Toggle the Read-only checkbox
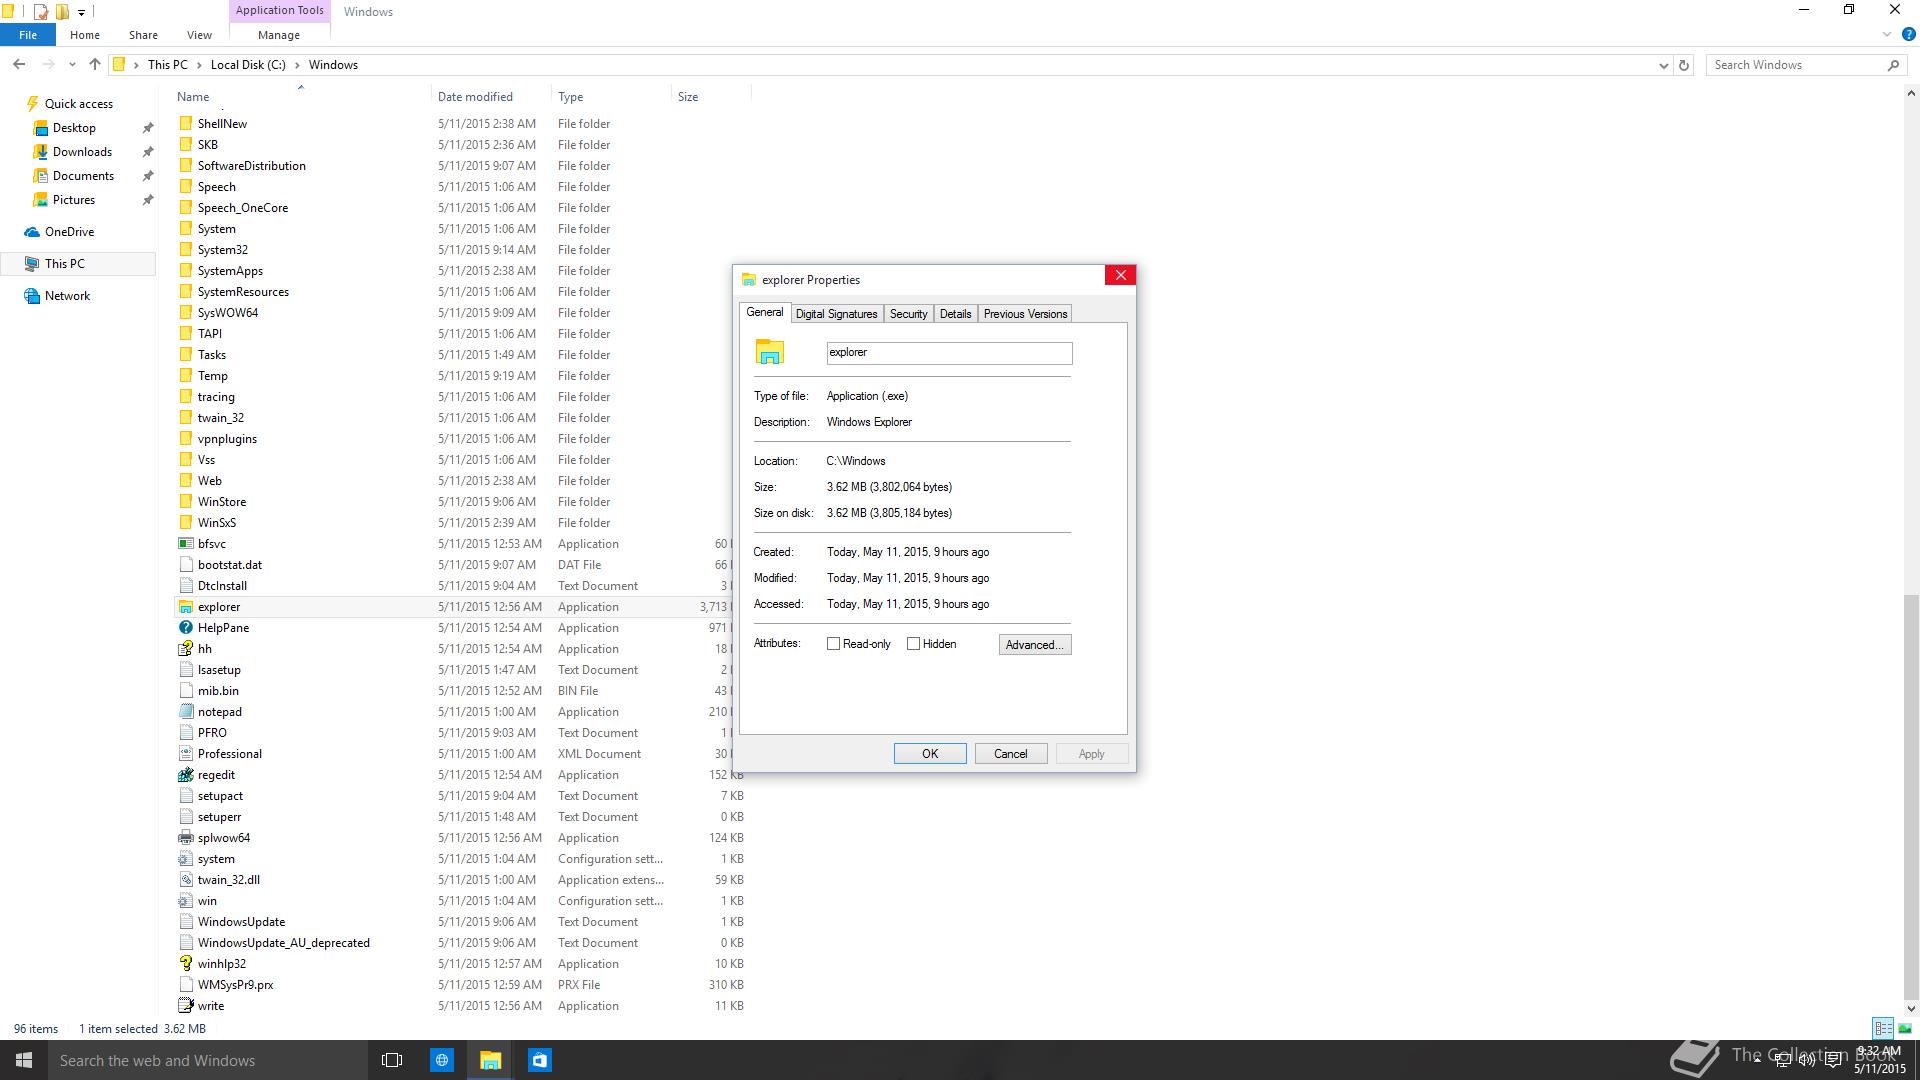Image resolution: width=1920 pixels, height=1080 pixels. (x=833, y=644)
